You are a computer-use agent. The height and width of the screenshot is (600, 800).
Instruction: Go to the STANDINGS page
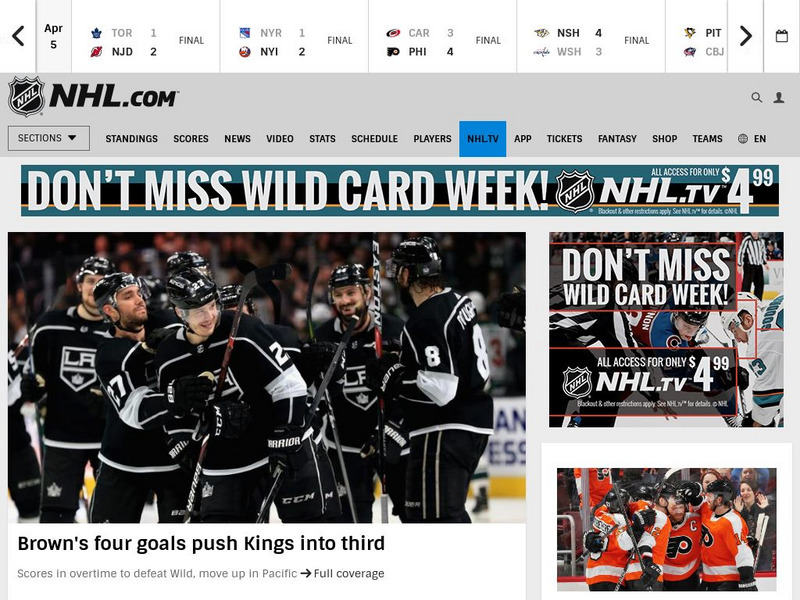click(132, 139)
